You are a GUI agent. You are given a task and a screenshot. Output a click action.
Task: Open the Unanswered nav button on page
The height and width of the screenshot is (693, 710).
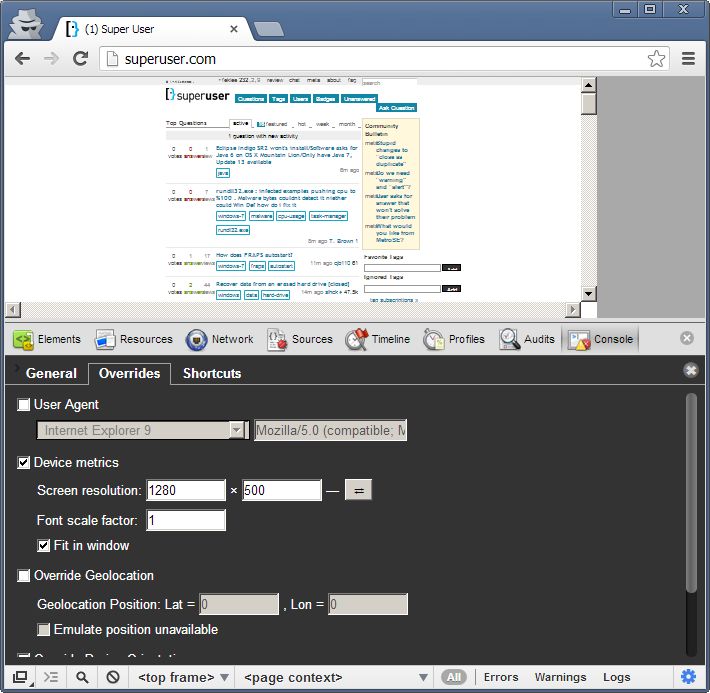click(x=359, y=99)
